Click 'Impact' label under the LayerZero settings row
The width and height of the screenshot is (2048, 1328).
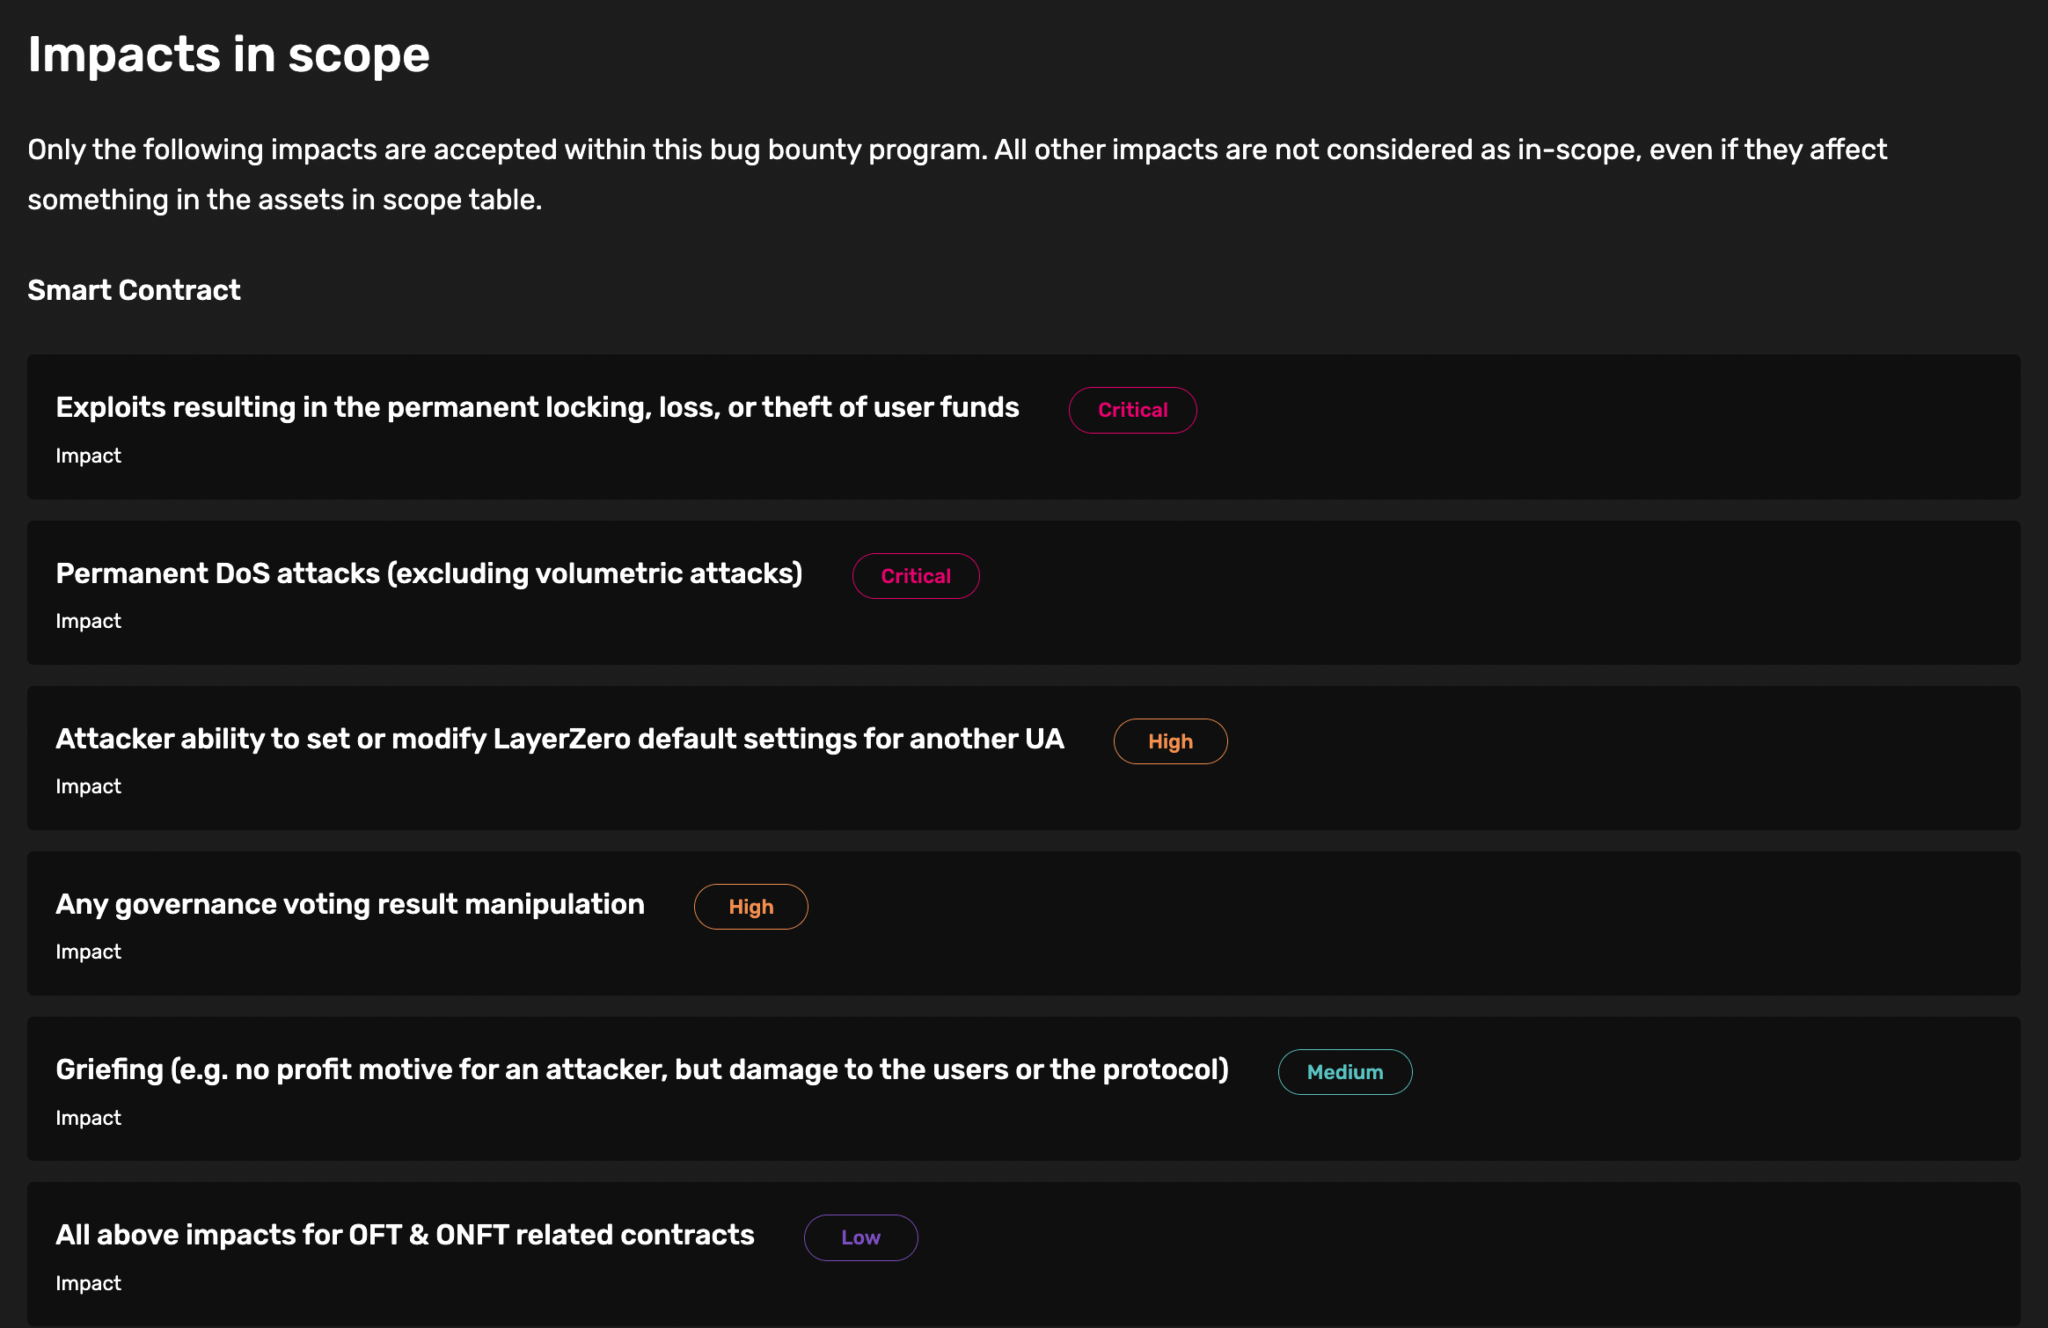click(x=88, y=787)
